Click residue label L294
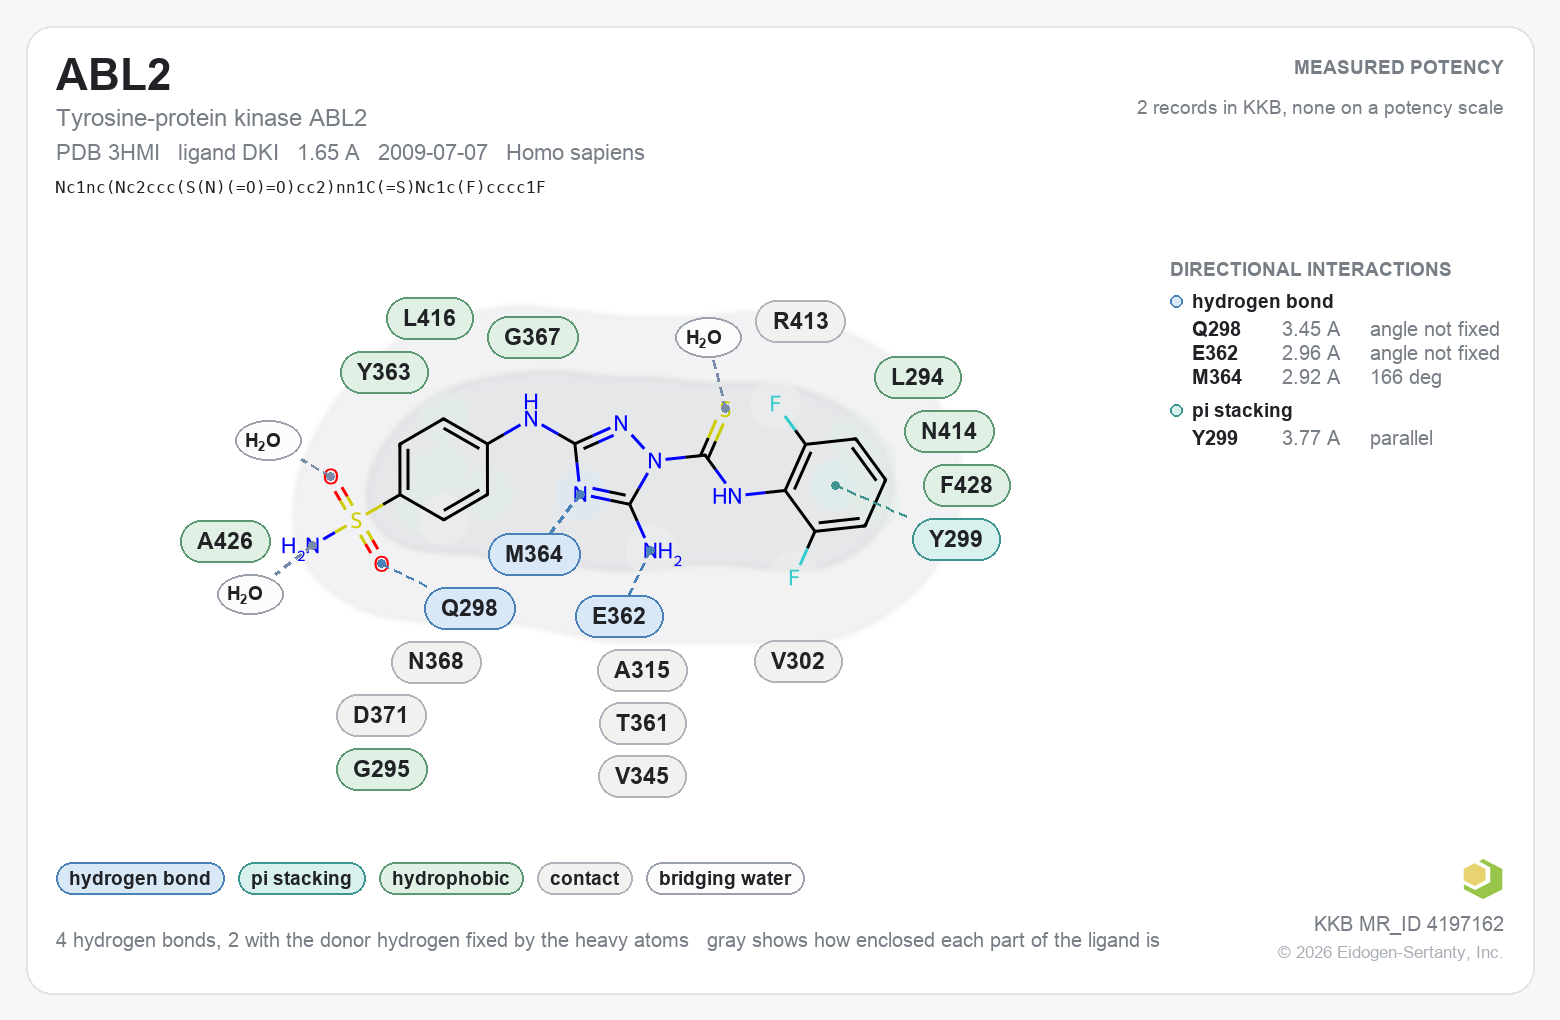This screenshot has width=1560, height=1020. coord(918,378)
